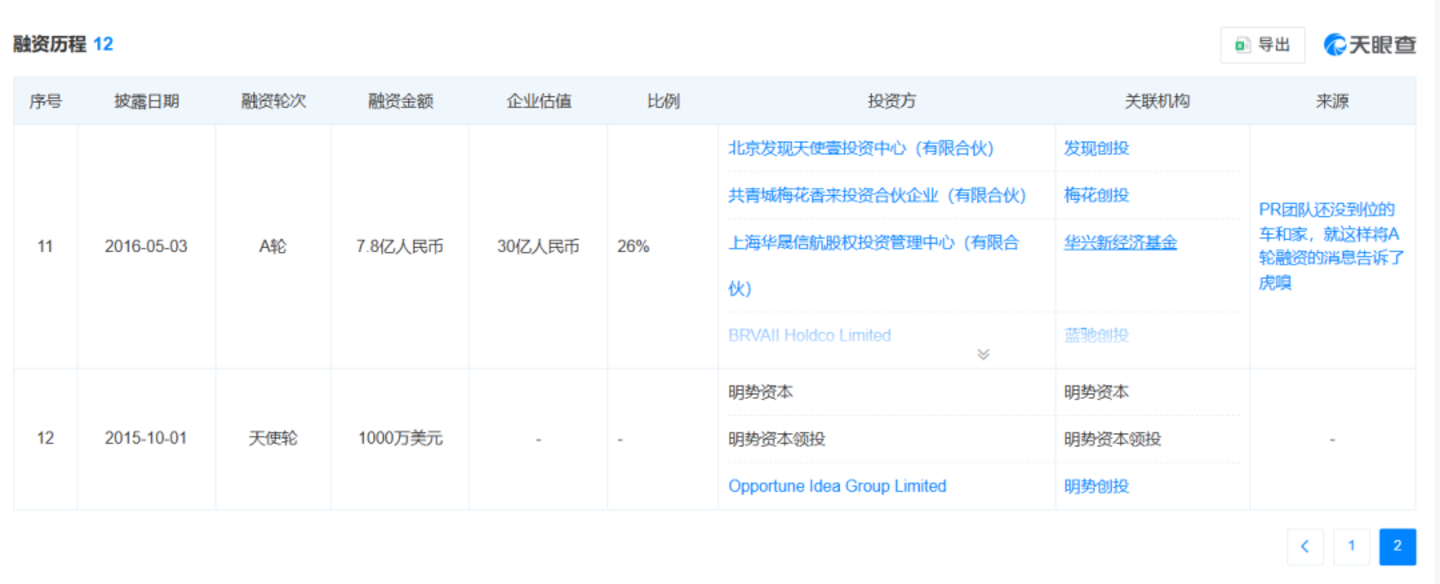Select page 2 button
Screen dimensions: 1440x584
coord(1398,546)
